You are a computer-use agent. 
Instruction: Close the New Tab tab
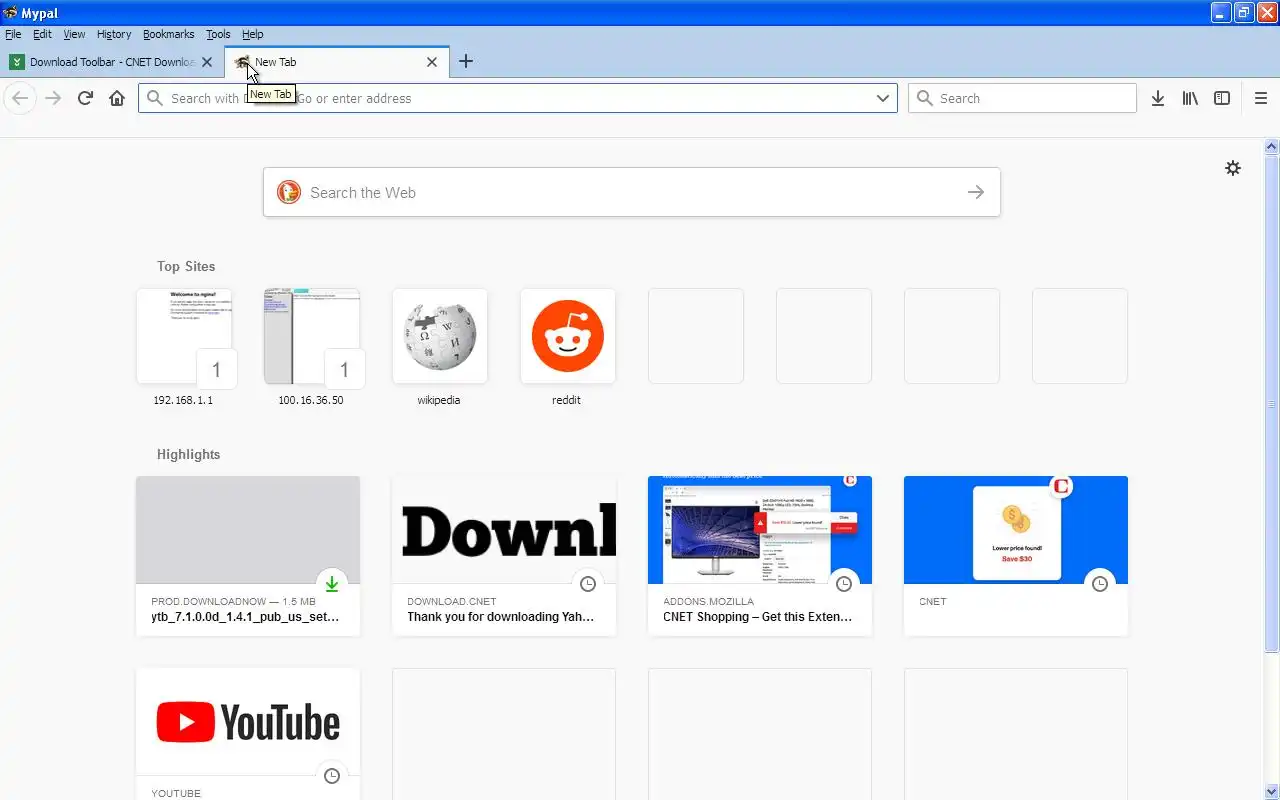(x=432, y=62)
